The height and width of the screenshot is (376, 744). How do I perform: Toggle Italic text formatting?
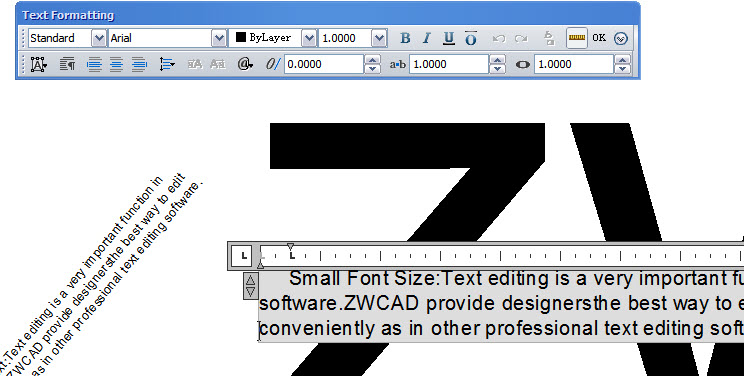(x=426, y=38)
